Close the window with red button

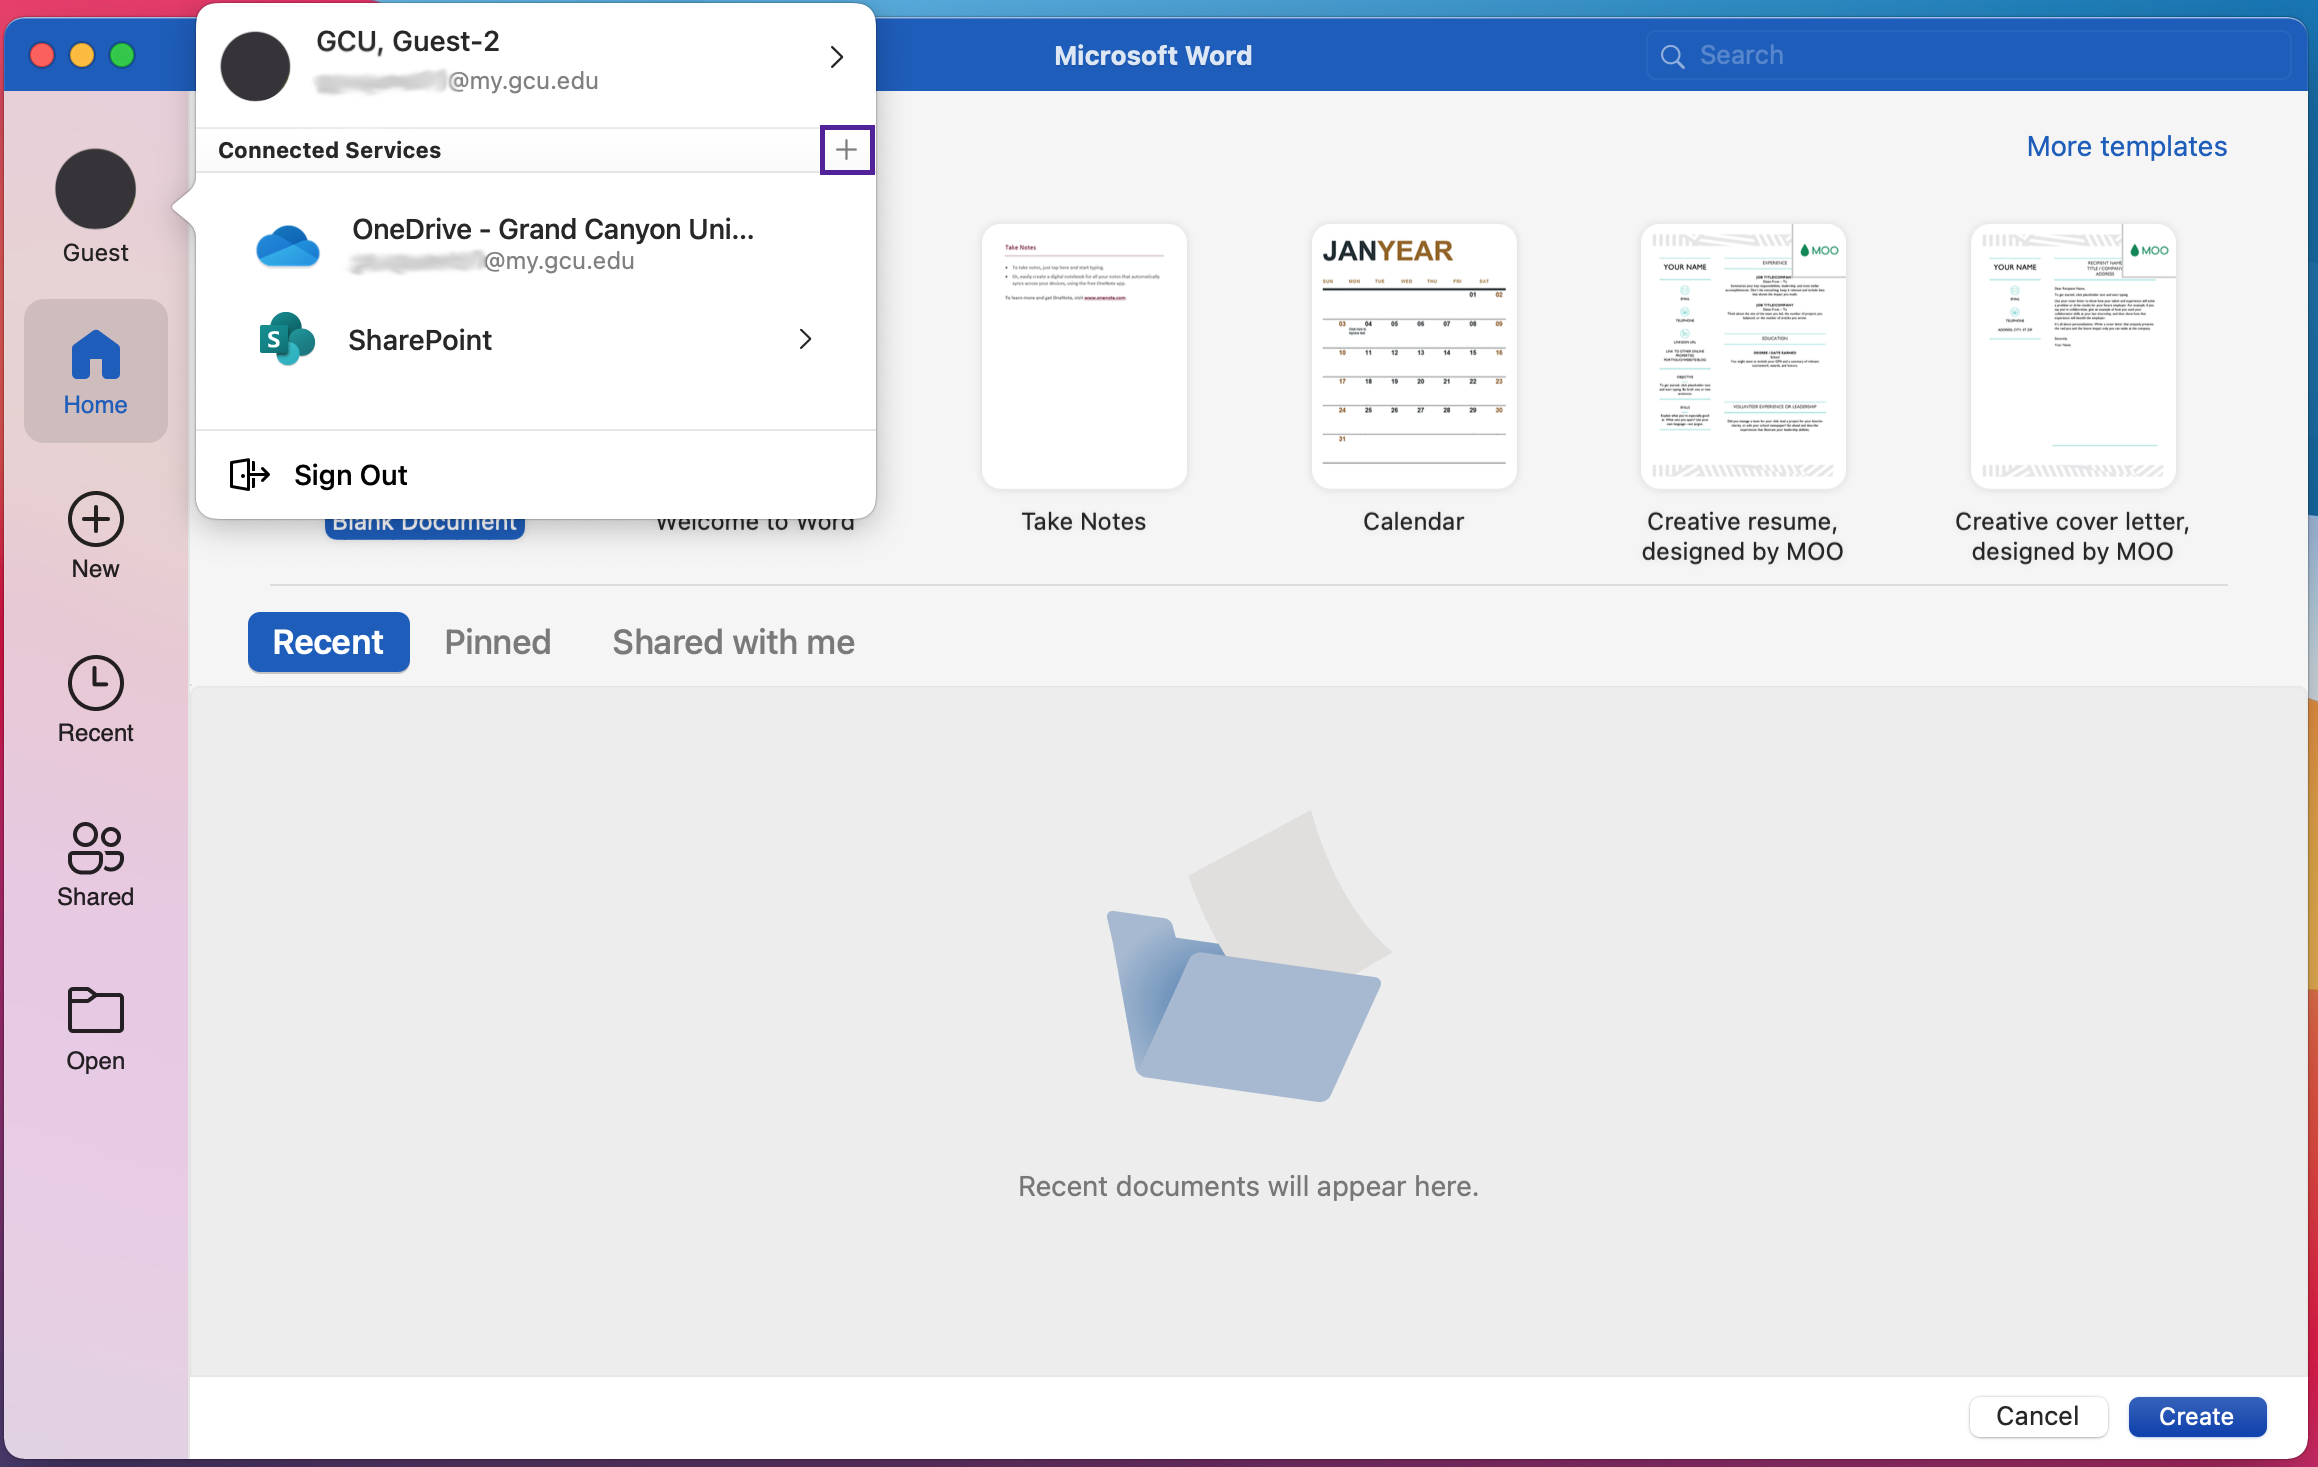point(42,55)
